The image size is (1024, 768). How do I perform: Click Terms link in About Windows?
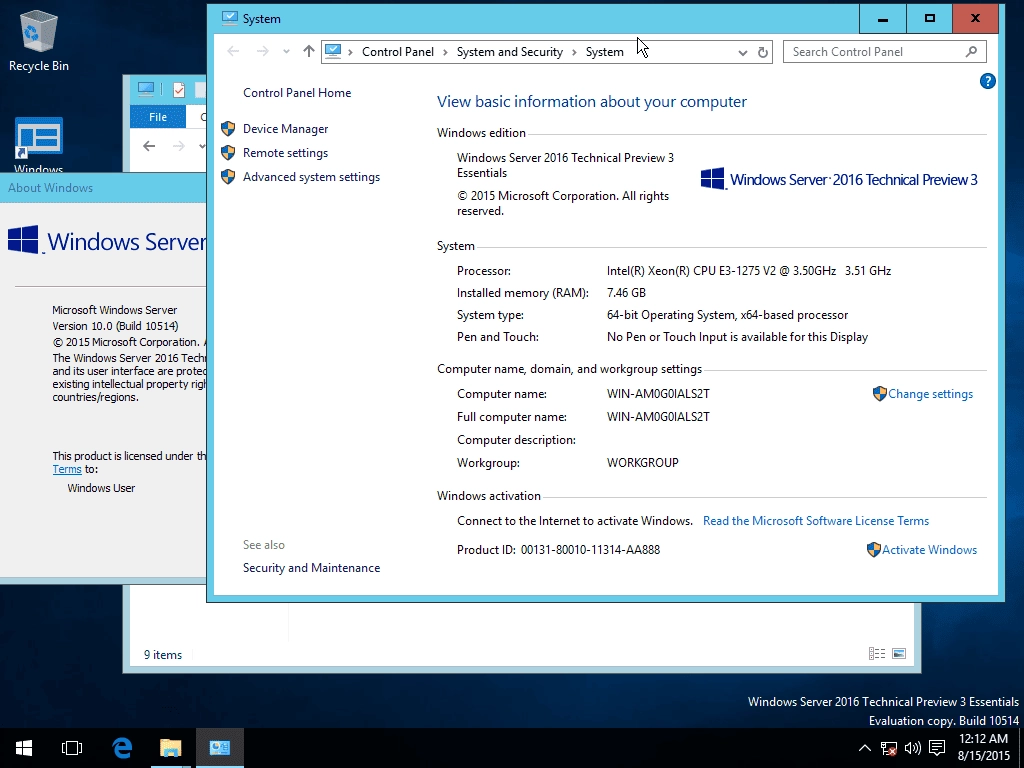pos(67,469)
